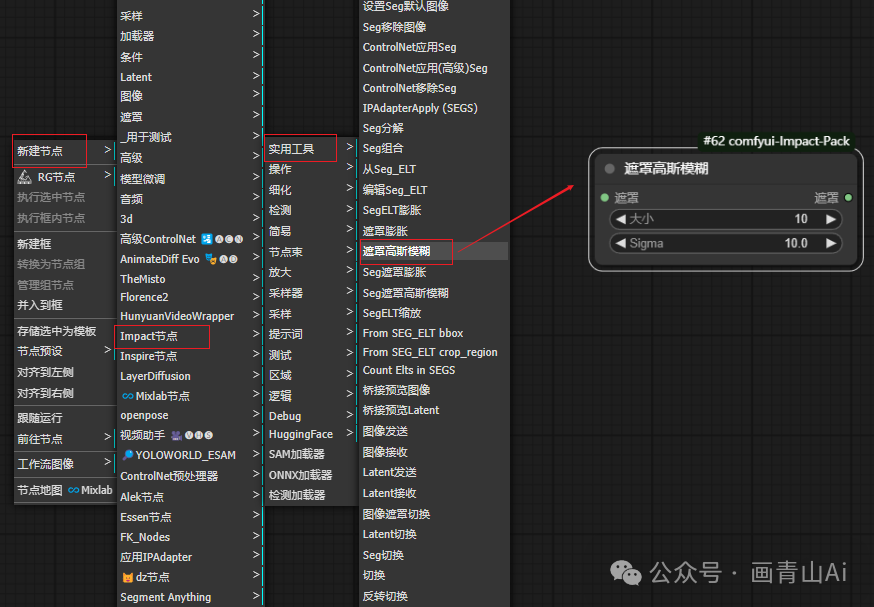Decrease Sigma with the left arrow

(x=620, y=243)
